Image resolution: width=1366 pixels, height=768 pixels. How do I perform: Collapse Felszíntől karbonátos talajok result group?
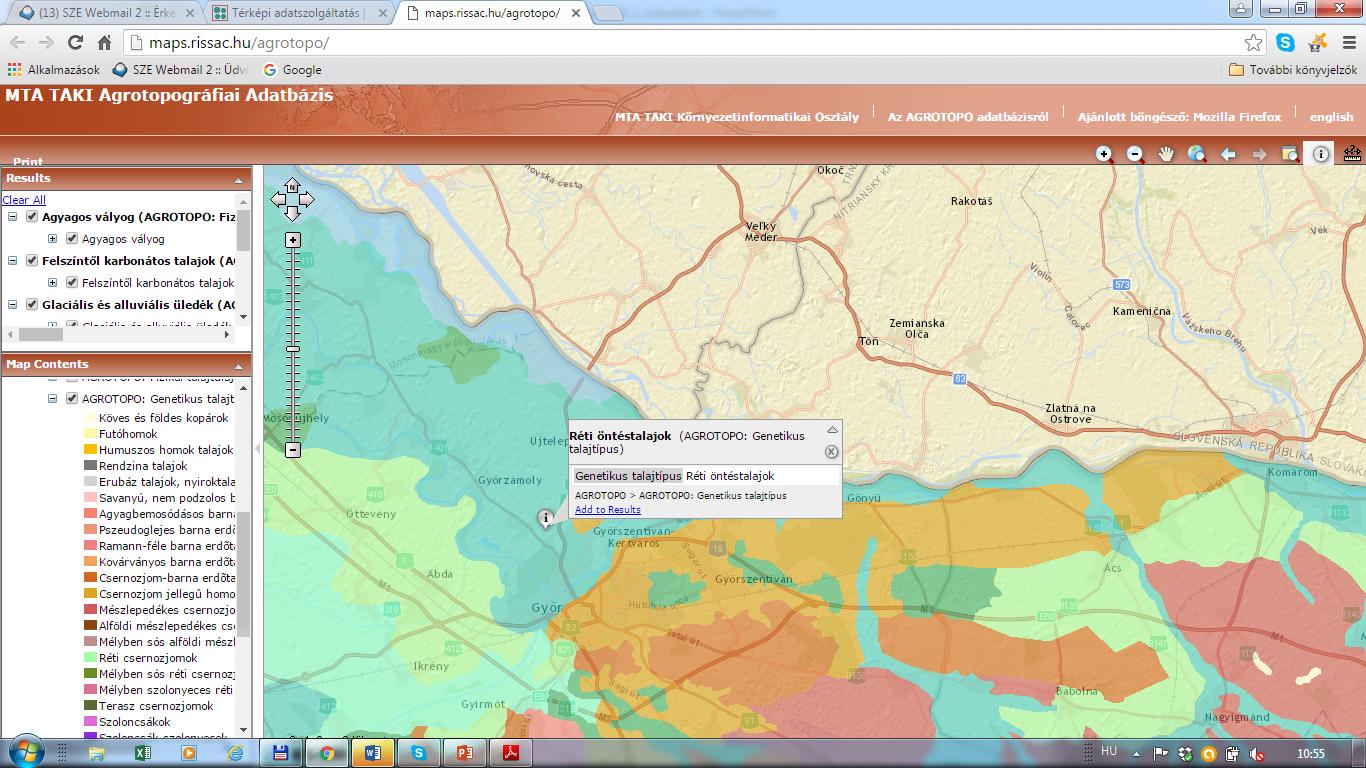point(13,260)
